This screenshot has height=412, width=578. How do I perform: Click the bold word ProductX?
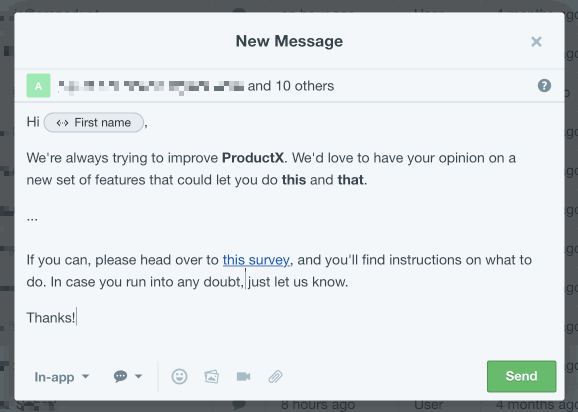coord(253,158)
